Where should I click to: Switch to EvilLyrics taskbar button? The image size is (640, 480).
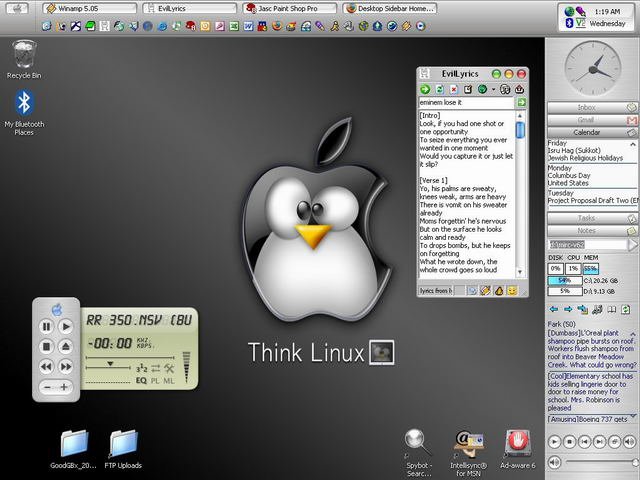click(x=190, y=8)
